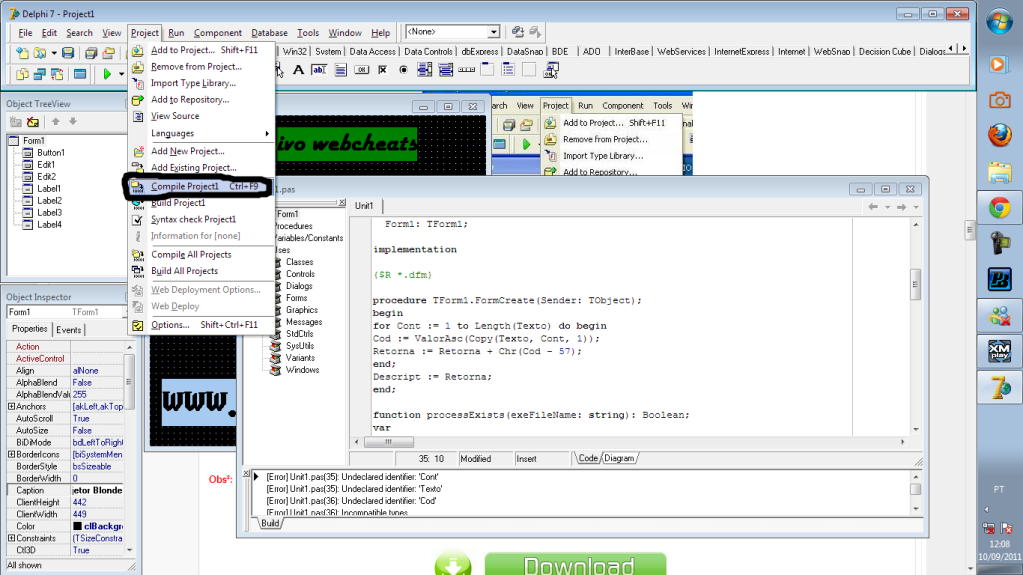Open the Diagram tab in code editor
Image resolution: width=1023 pixels, height=575 pixels.
click(619, 458)
